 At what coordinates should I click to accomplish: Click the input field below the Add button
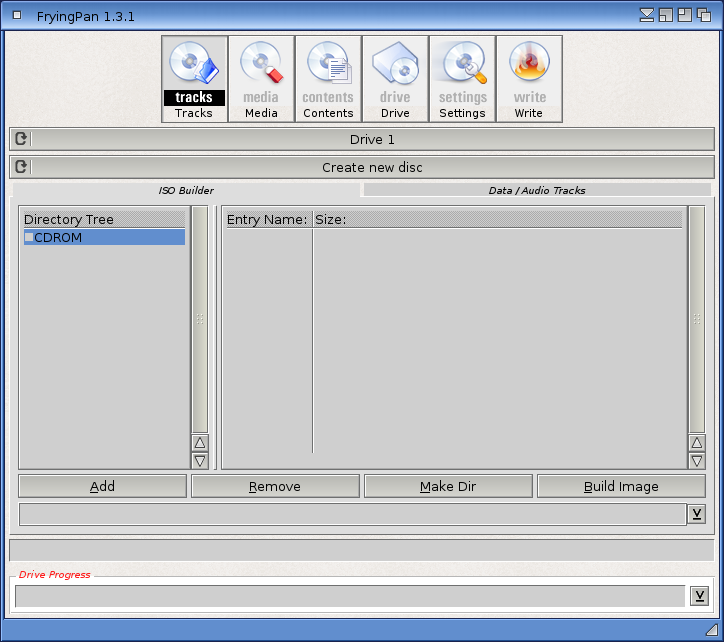[352, 514]
